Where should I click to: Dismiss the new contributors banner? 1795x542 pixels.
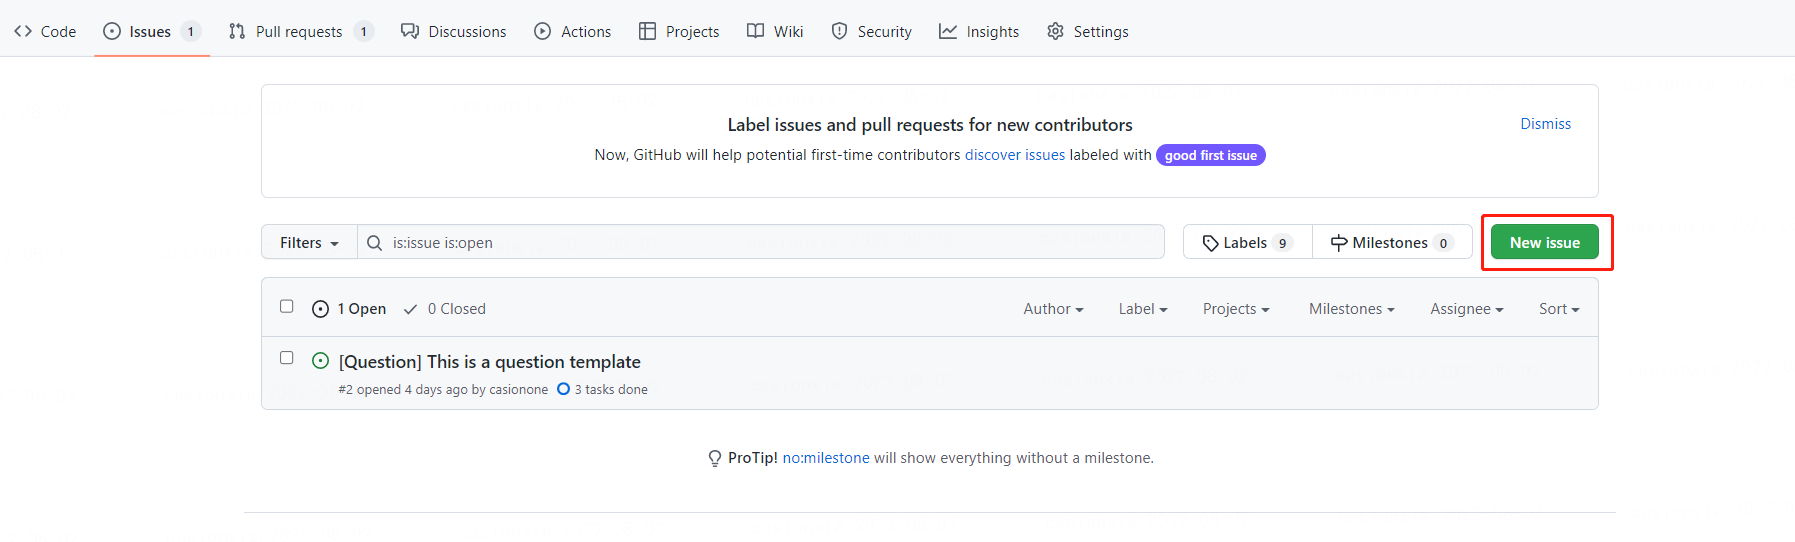click(x=1545, y=124)
